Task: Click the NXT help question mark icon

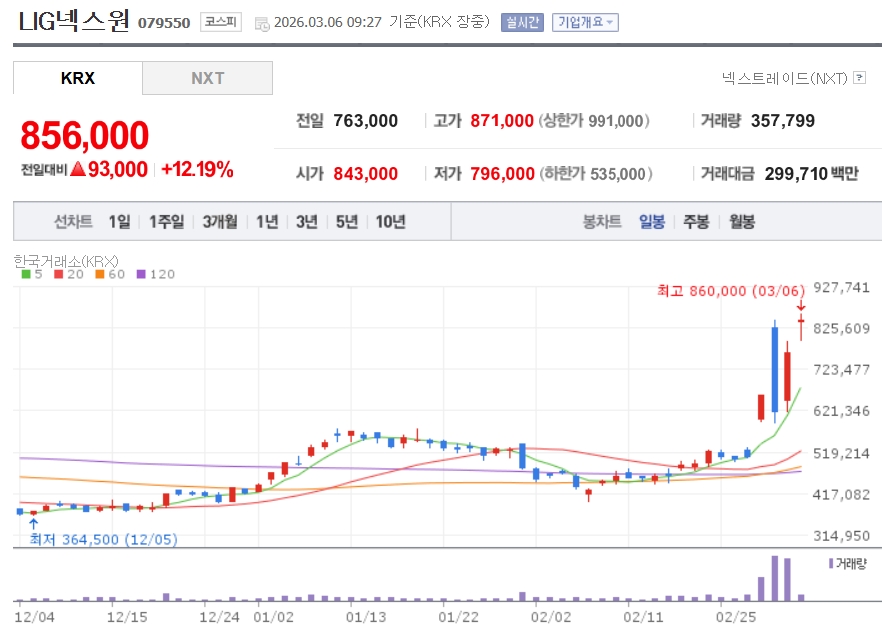Action: pos(860,77)
